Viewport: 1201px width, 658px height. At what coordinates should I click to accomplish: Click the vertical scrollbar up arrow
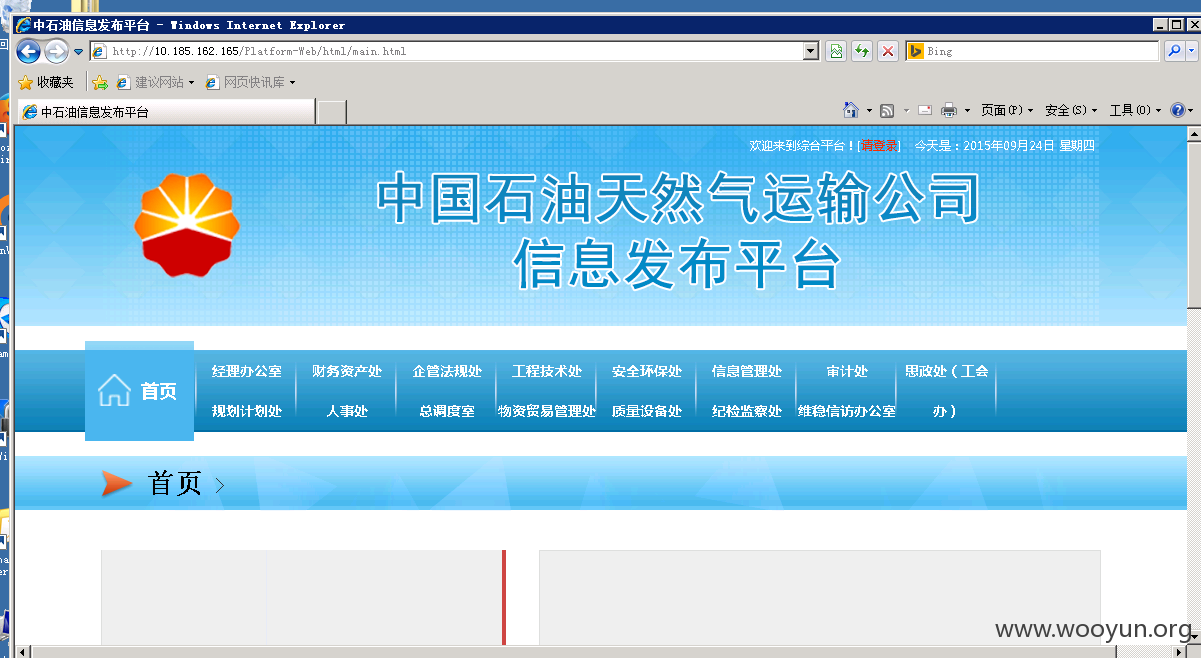point(1193,134)
